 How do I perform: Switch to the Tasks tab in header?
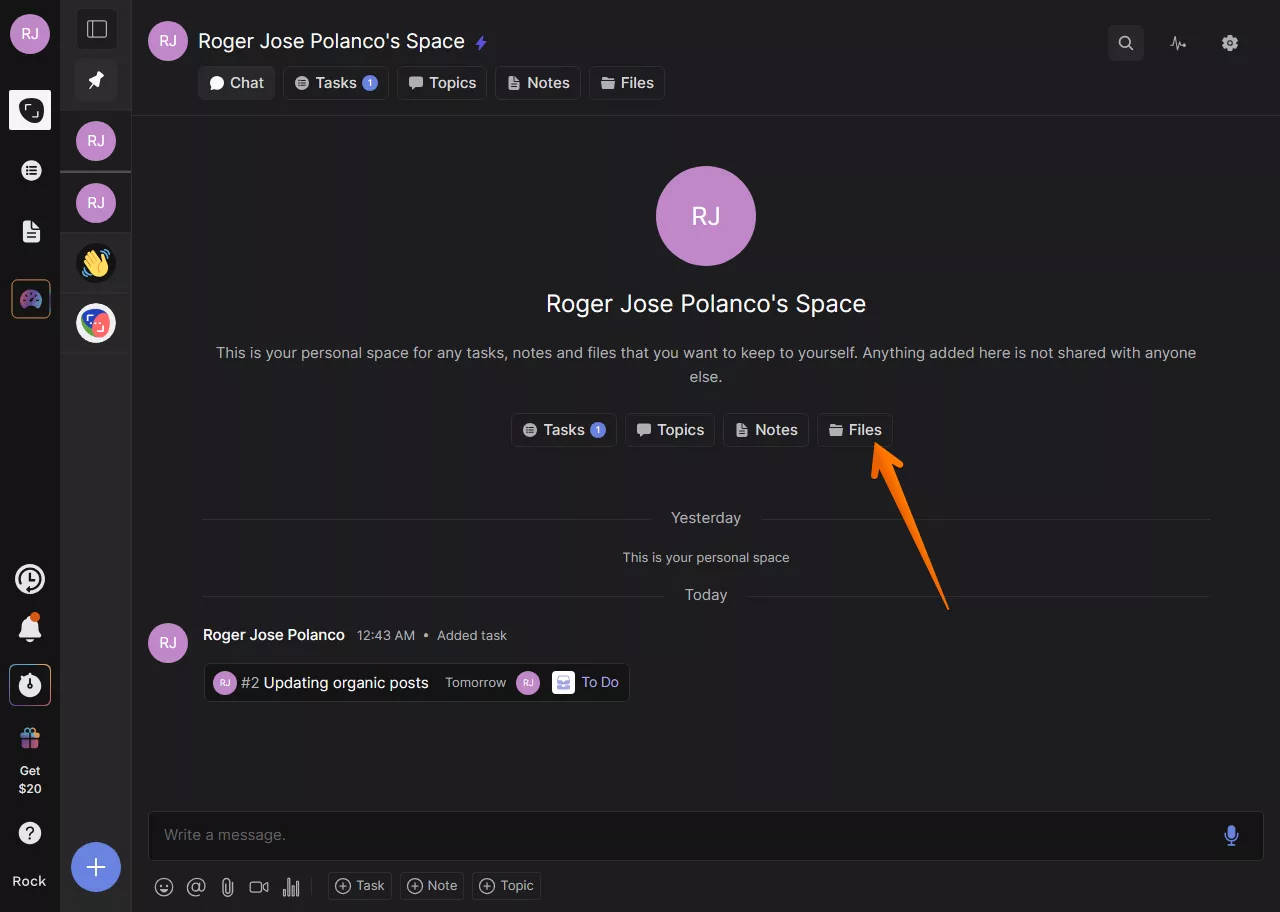pyautogui.click(x=335, y=83)
